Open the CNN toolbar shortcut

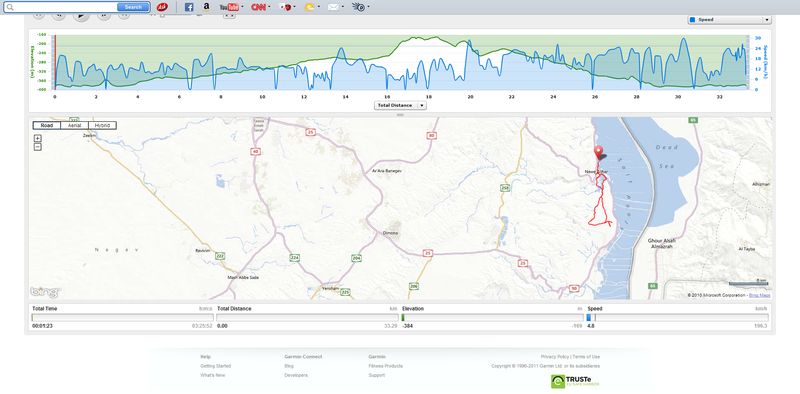[258, 7]
